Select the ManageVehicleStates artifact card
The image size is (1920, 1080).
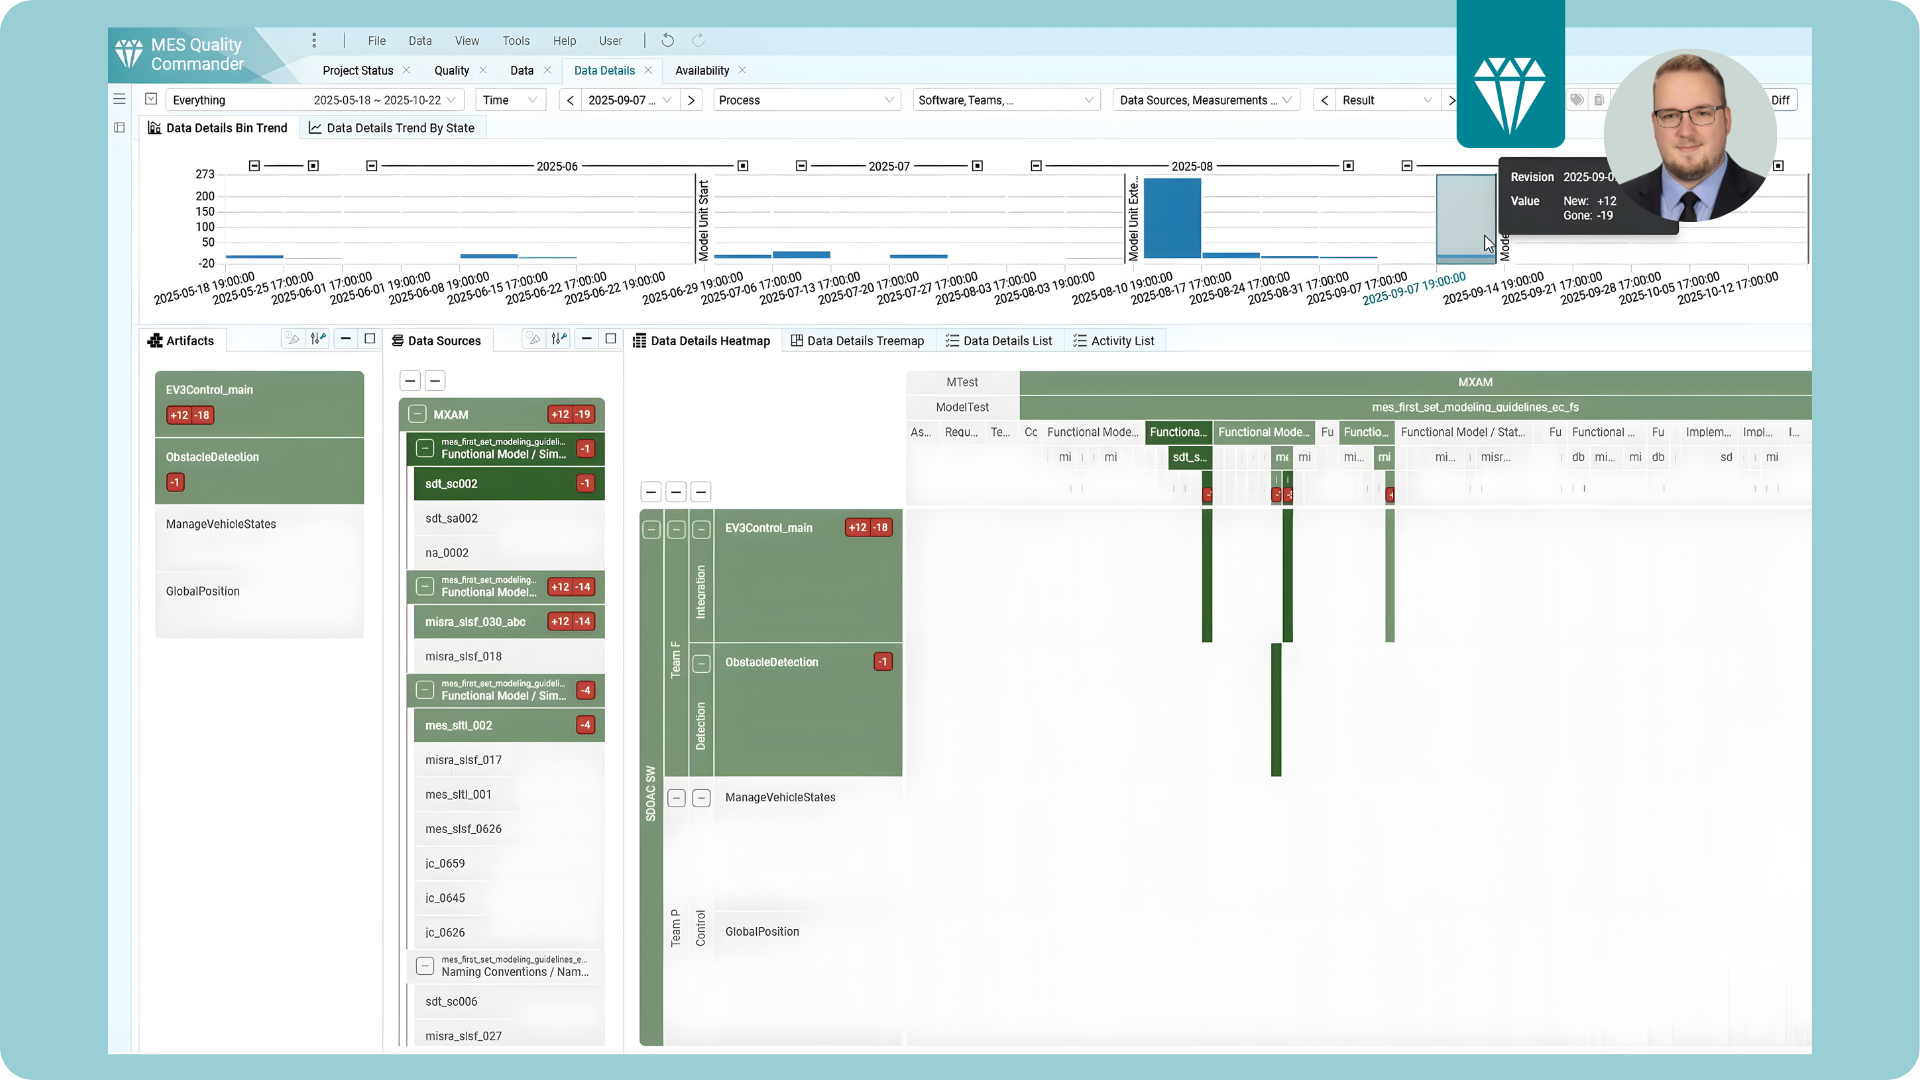coord(259,537)
